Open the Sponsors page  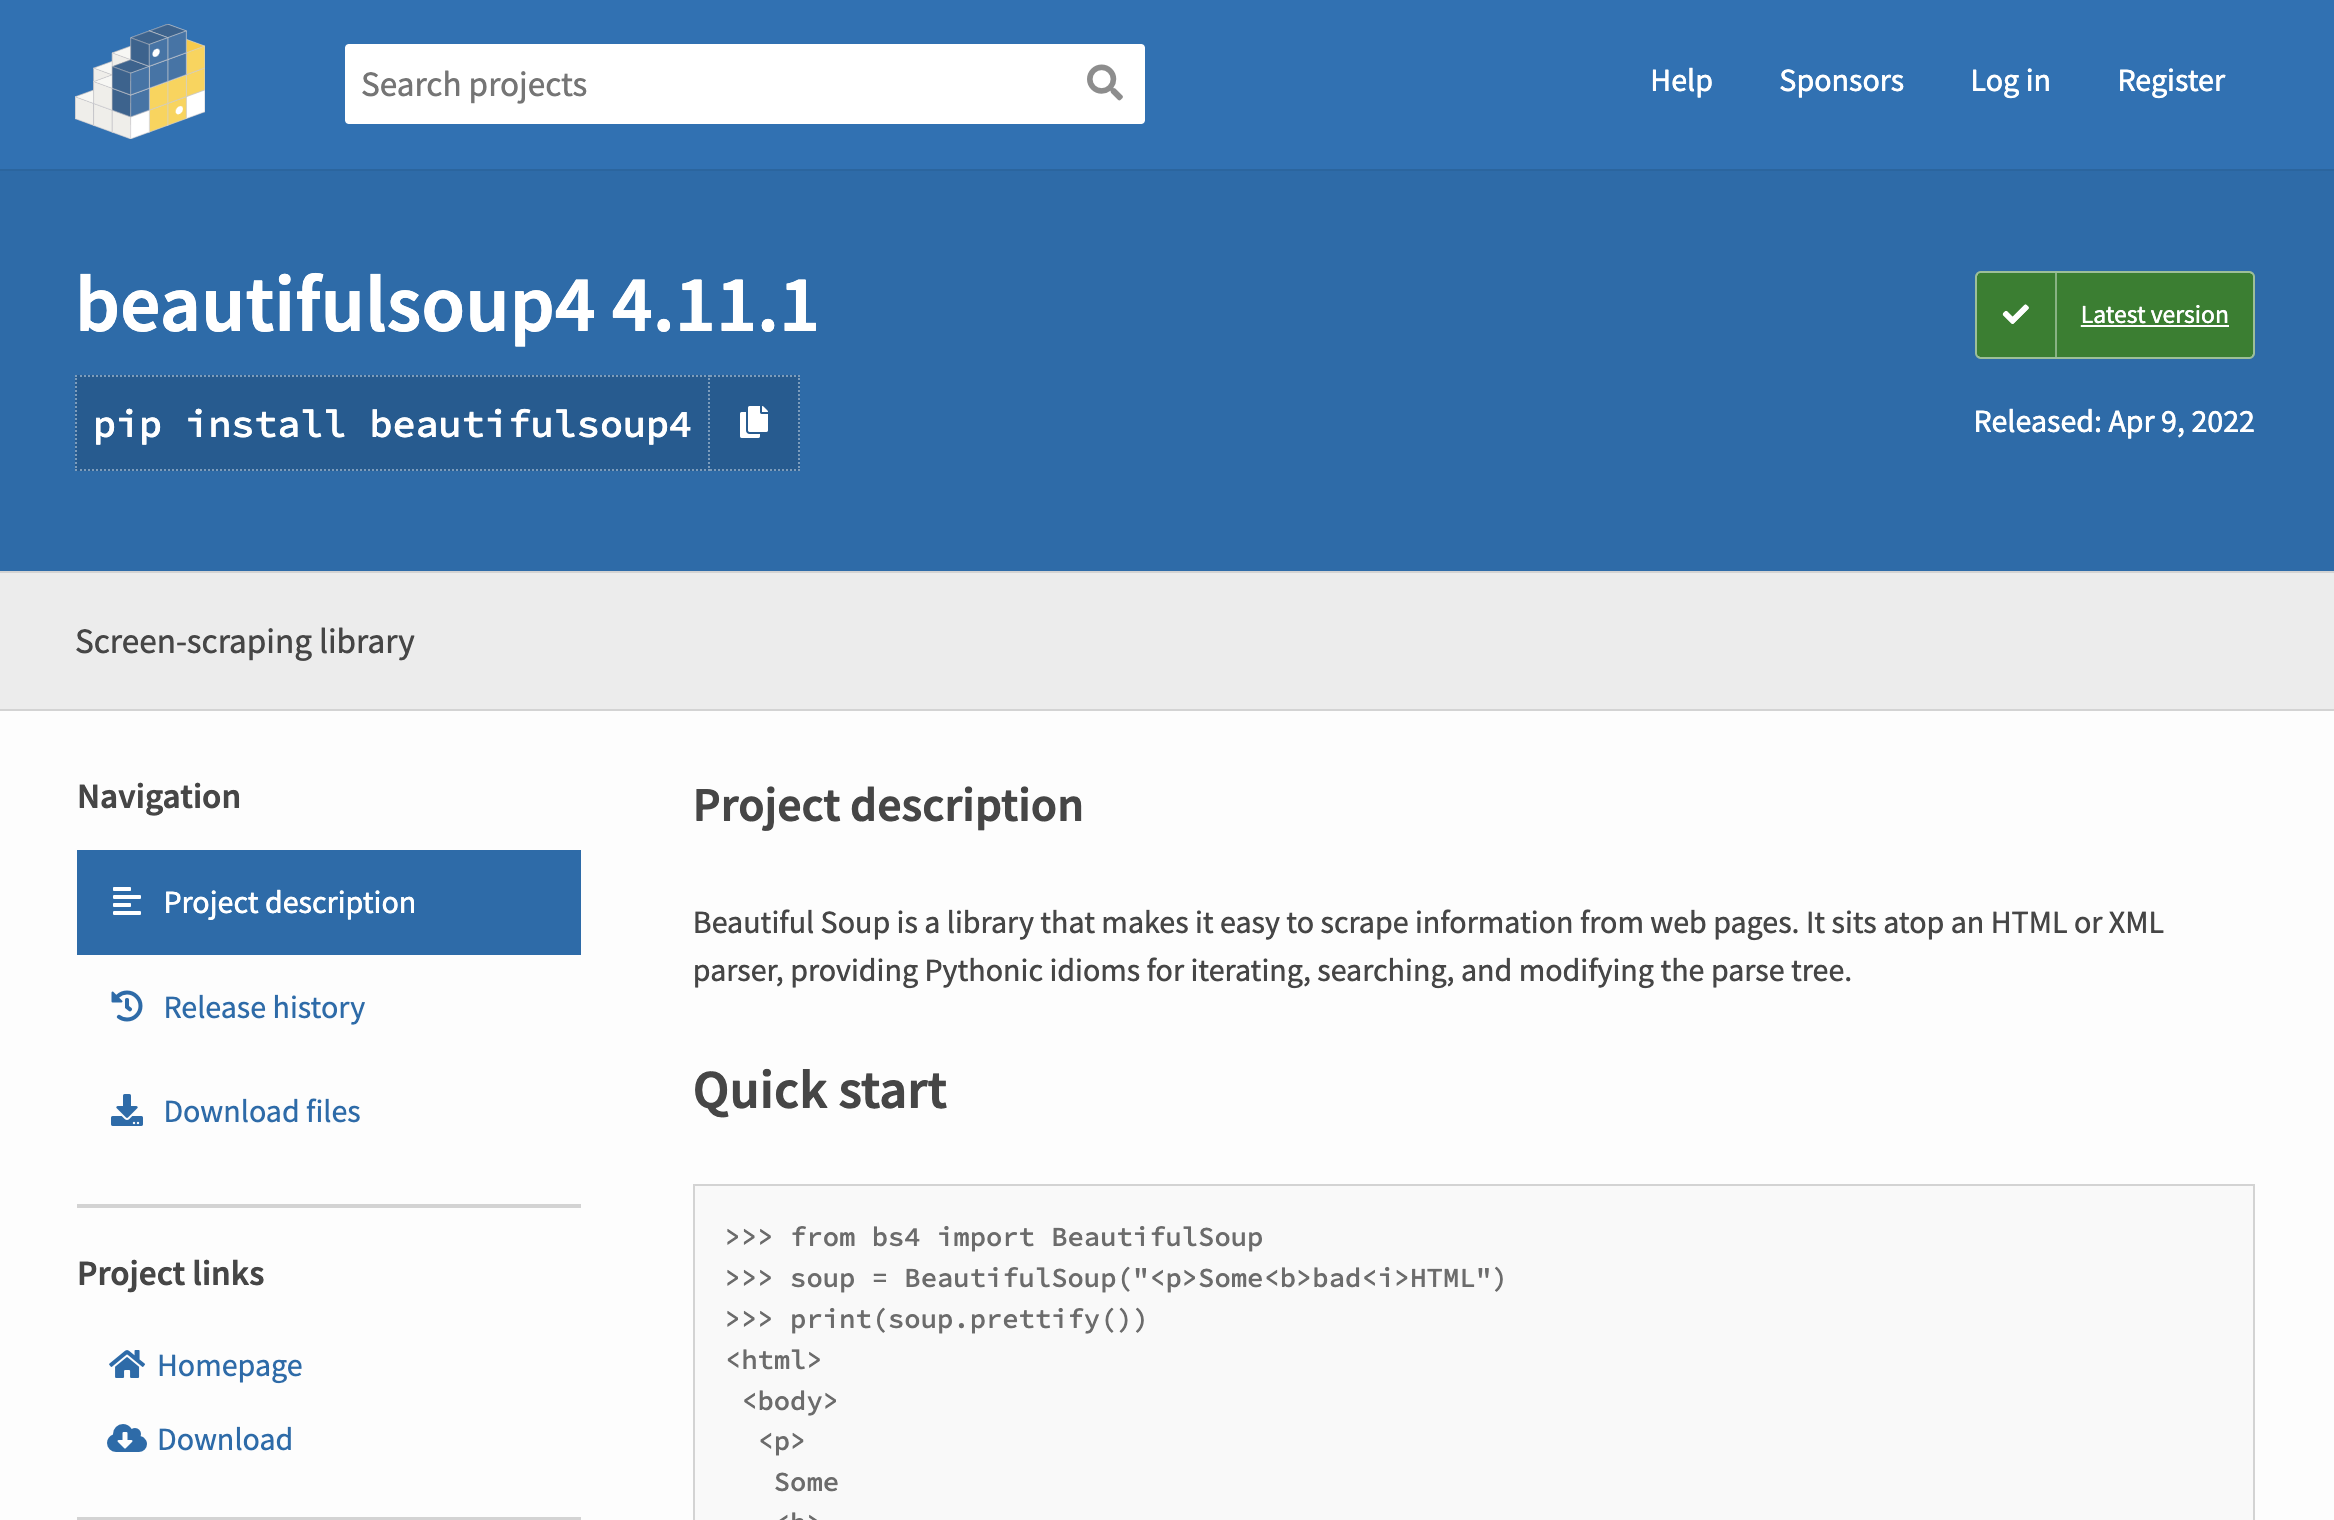(1841, 80)
